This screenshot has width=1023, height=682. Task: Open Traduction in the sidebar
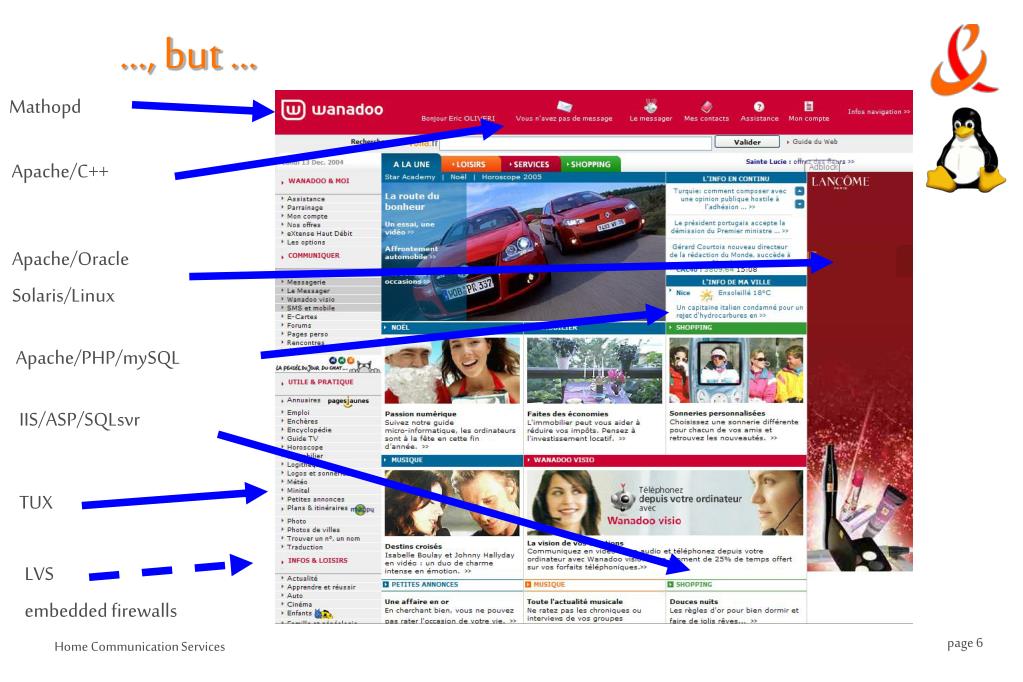coord(305,547)
